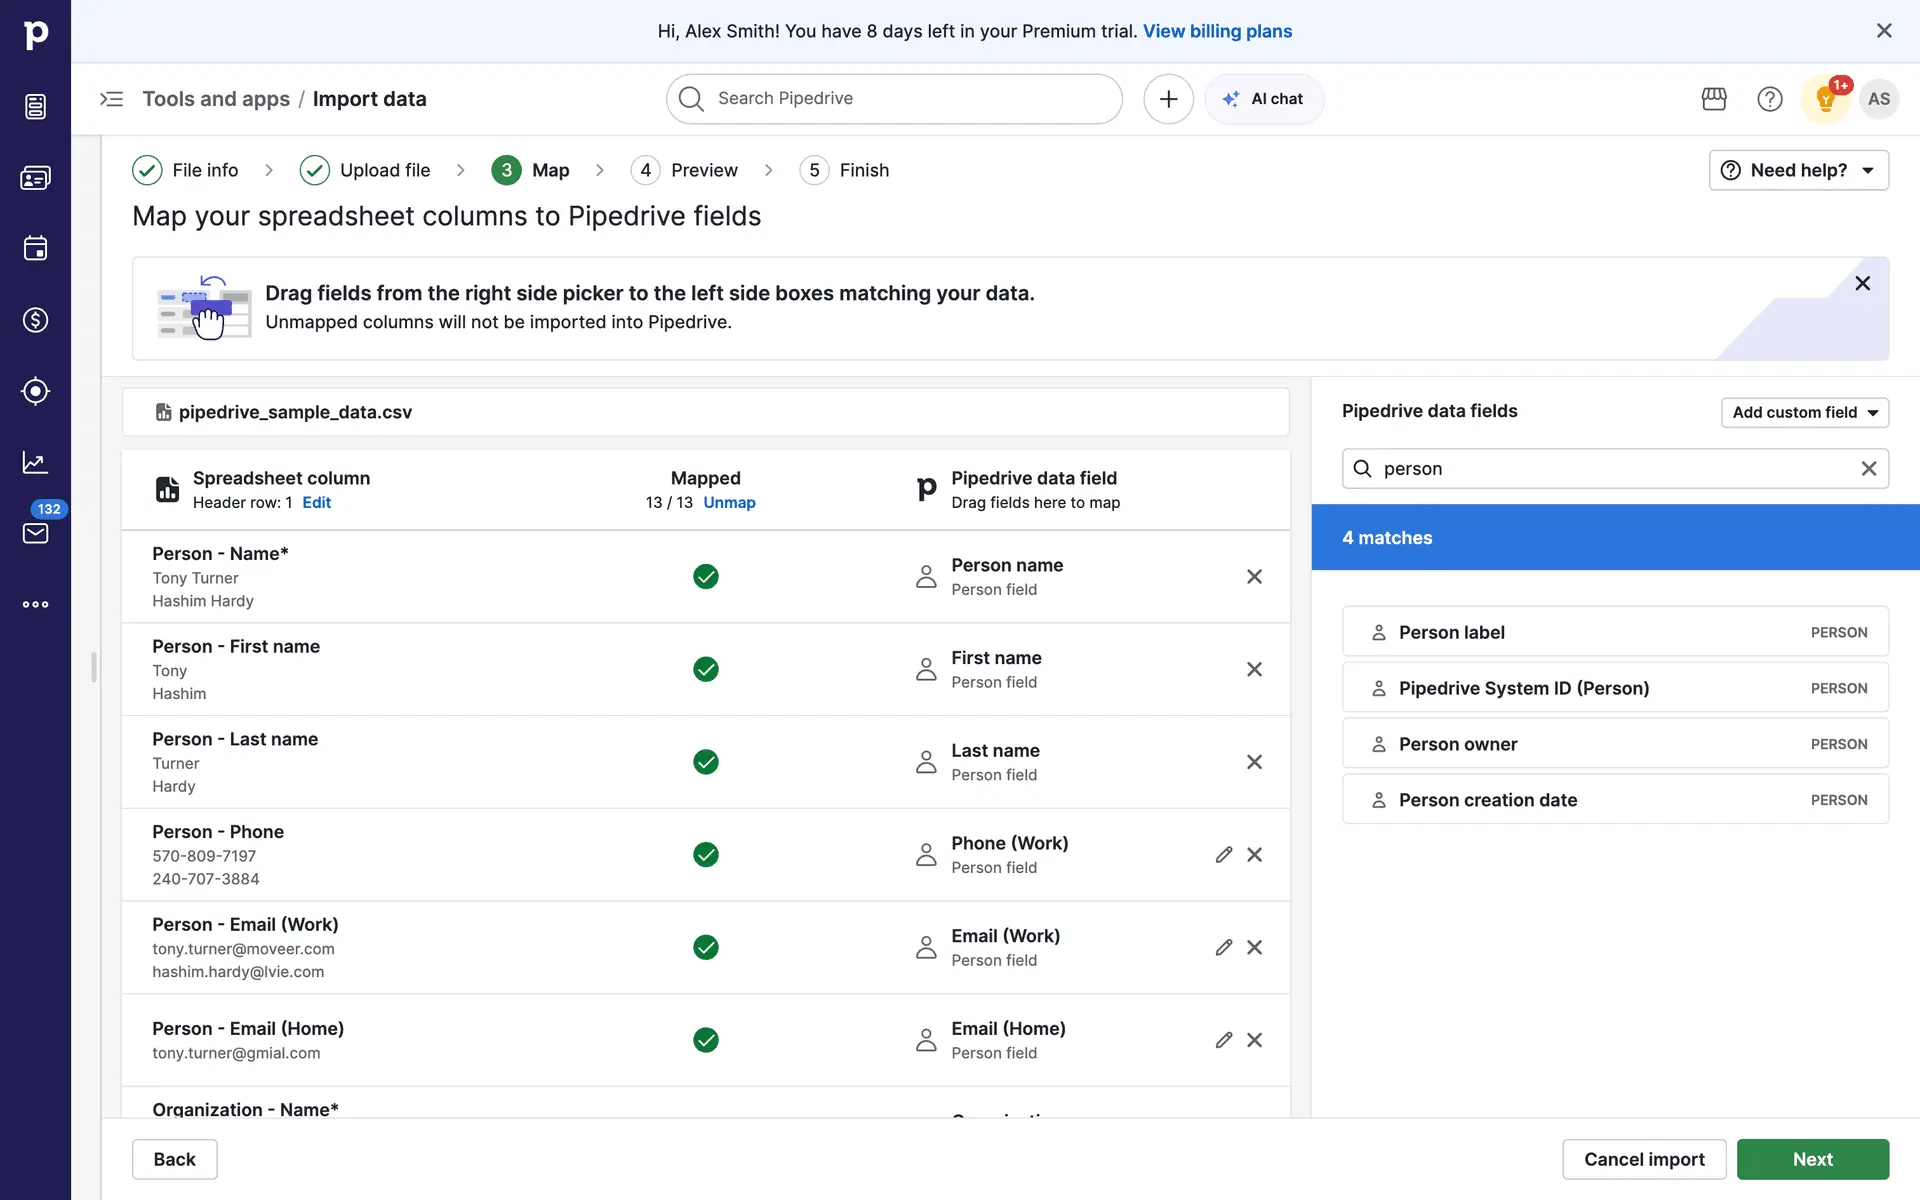Screen dimensions: 1920x1200
Task: Click Search Pipedrive input field
Action: pyautogui.click(x=893, y=99)
